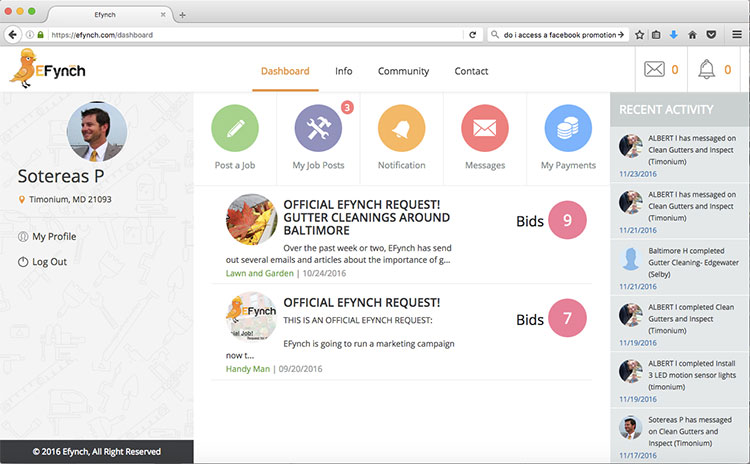This screenshot has width=750, height=464.
Task: Go to the Contact page
Action: click(x=471, y=71)
